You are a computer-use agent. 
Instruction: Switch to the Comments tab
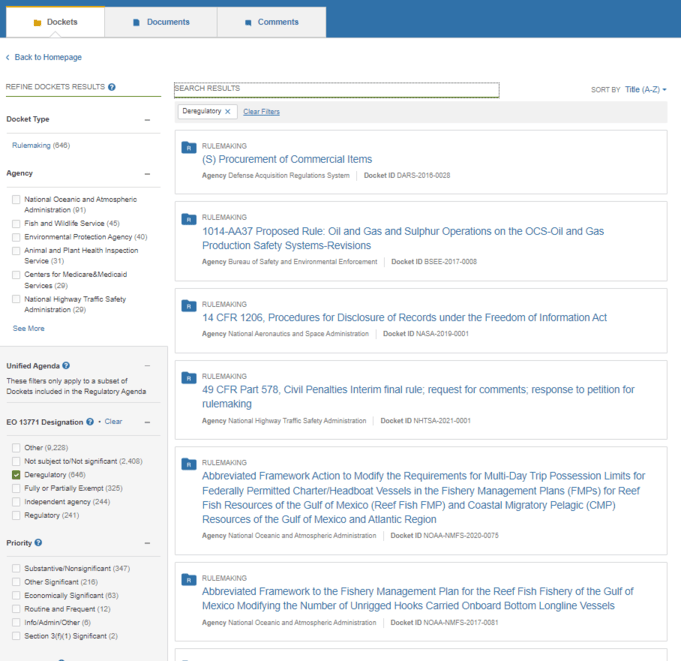[x=271, y=22]
